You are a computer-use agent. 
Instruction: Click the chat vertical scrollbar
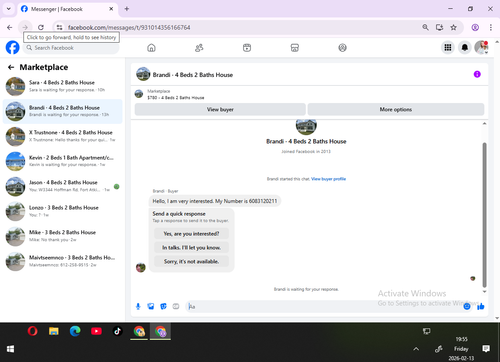tap(484, 215)
